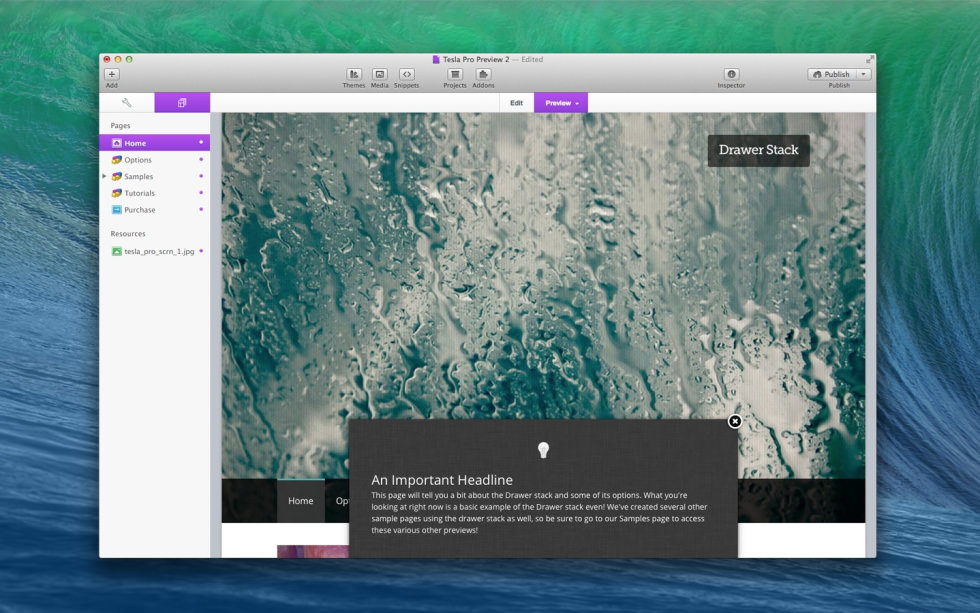Select the pages list sidebar tab
980x613 pixels.
pyautogui.click(x=182, y=102)
